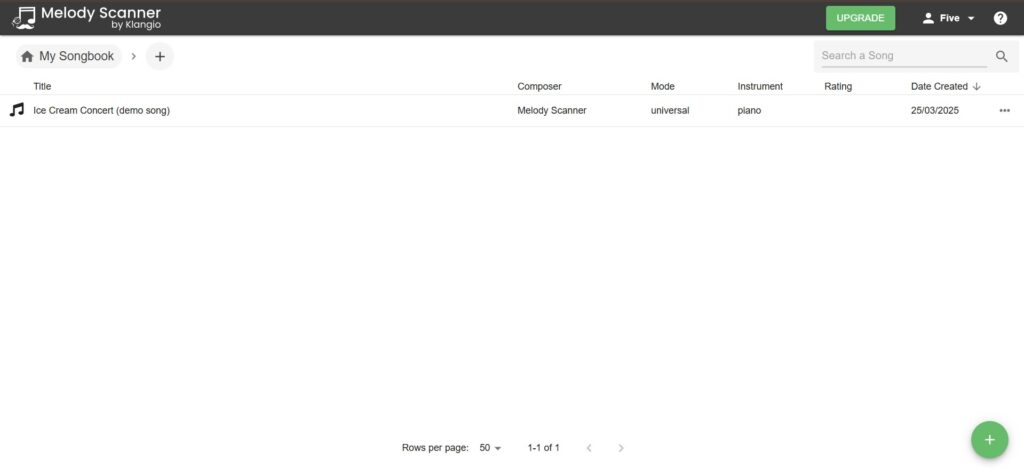1024x468 pixels.
Task: Click the 1-1 of 1 pagination text
Action: (x=543, y=448)
